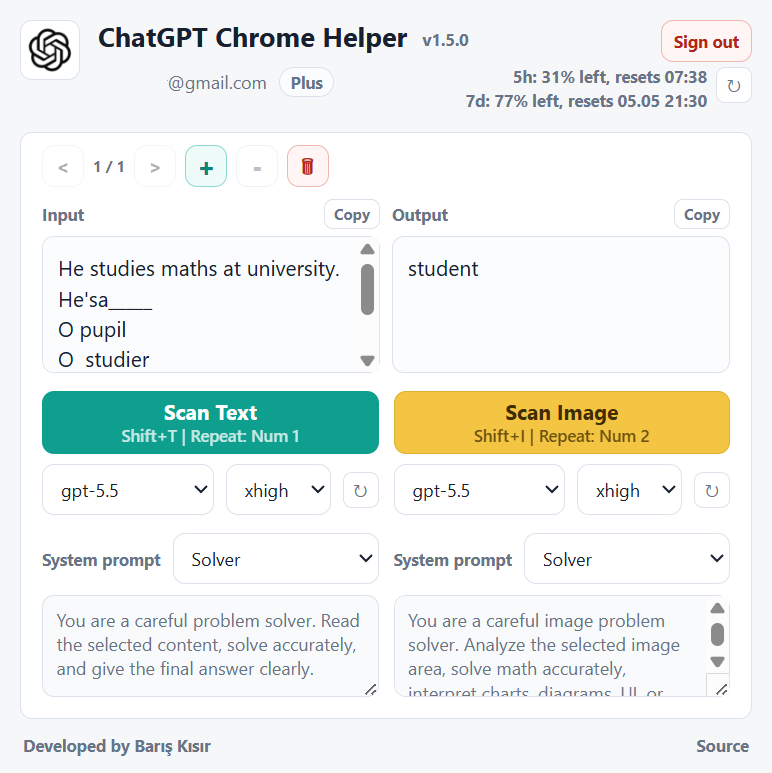The height and width of the screenshot is (773, 772).
Task: Open the Scan Text model dropdown gpt-5.5
Action: (128, 490)
